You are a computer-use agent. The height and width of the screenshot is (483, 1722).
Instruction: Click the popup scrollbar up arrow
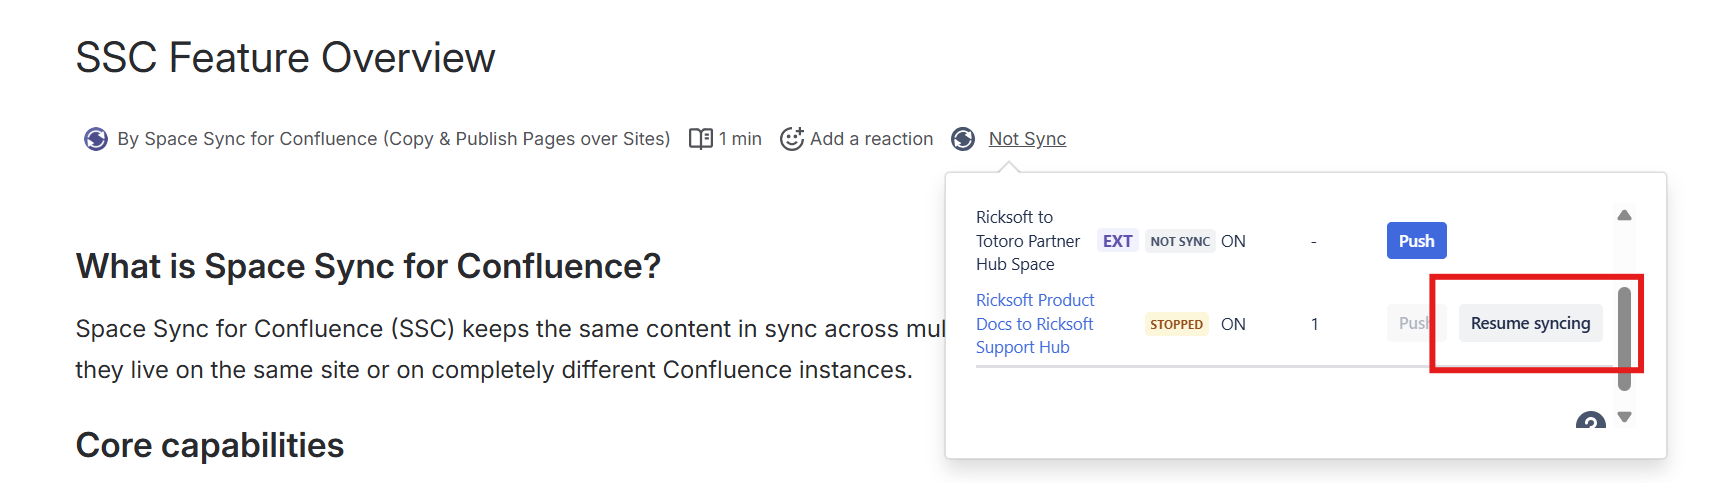click(x=1624, y=215)
